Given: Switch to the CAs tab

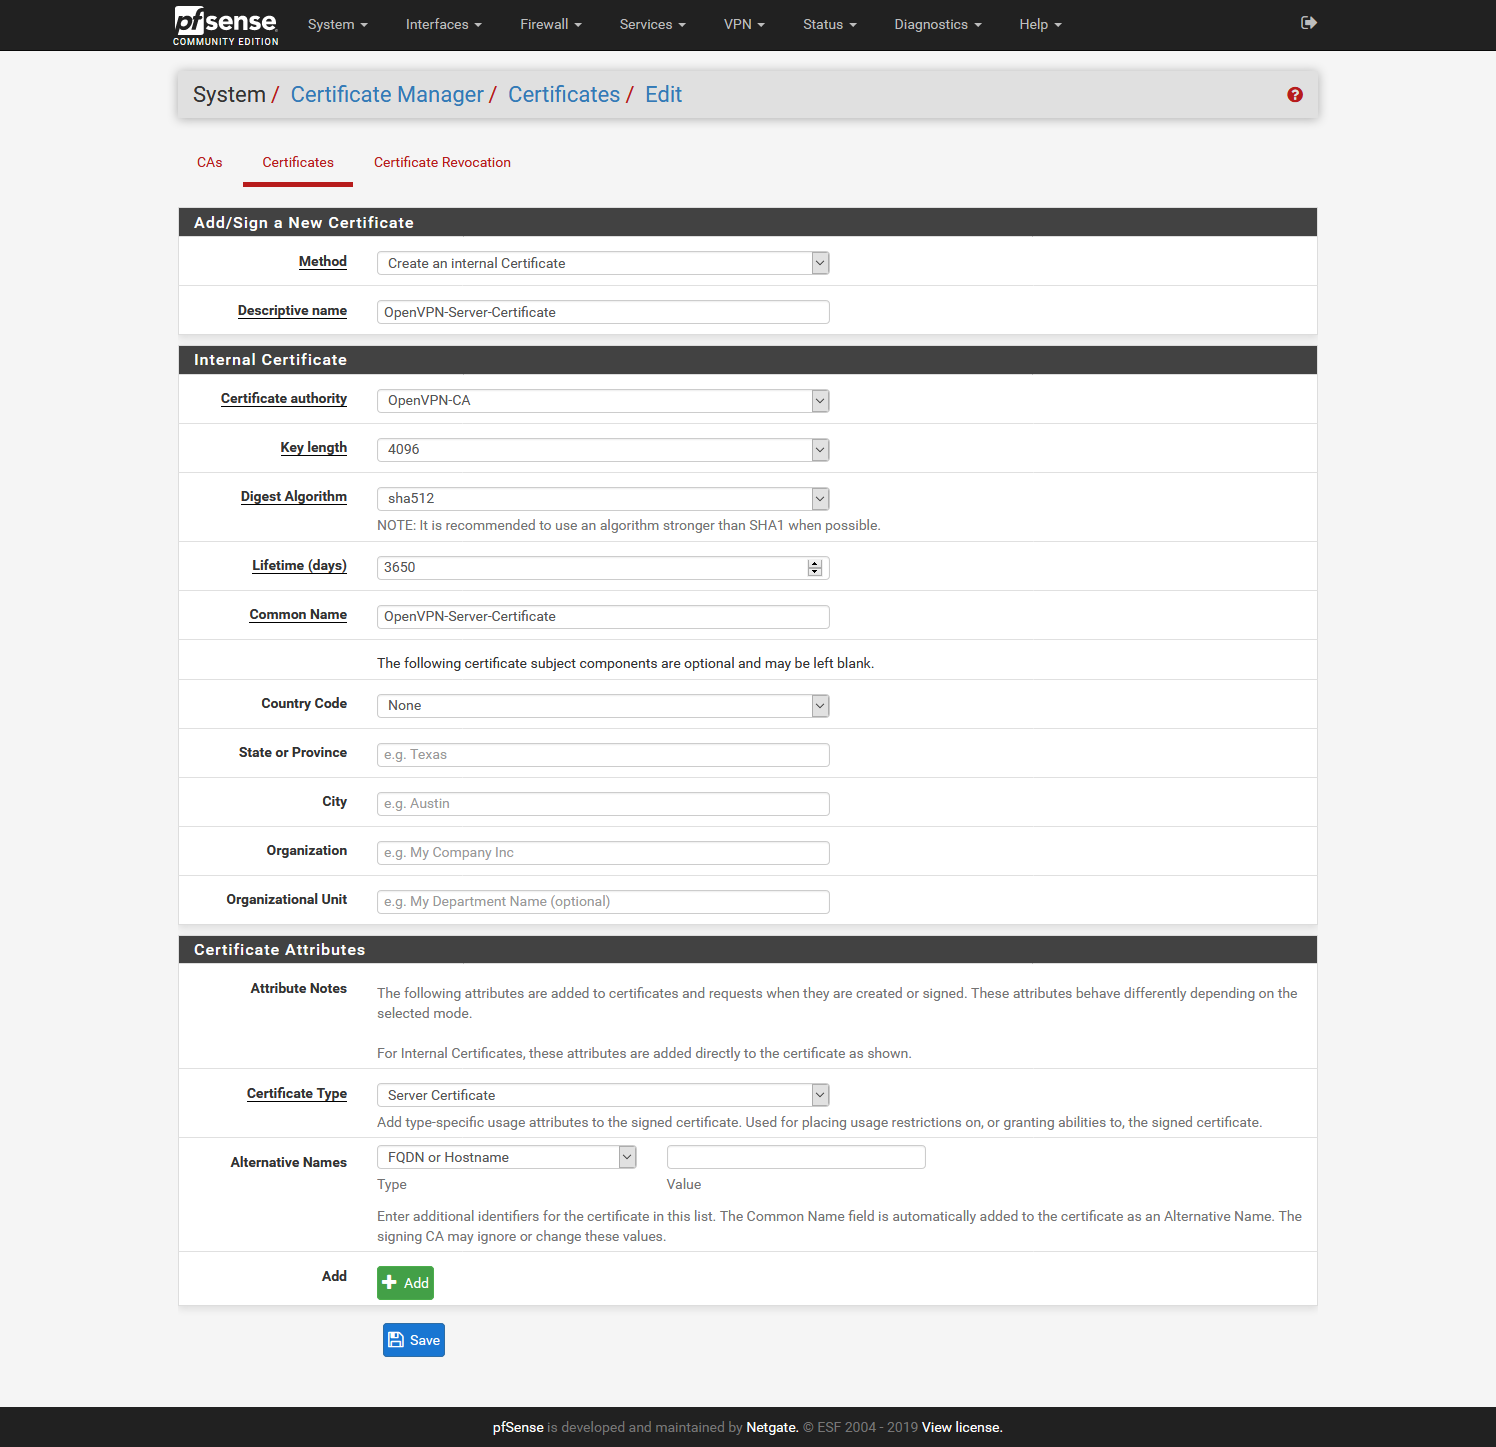Looking at the screenshot, I should [210, 162].
